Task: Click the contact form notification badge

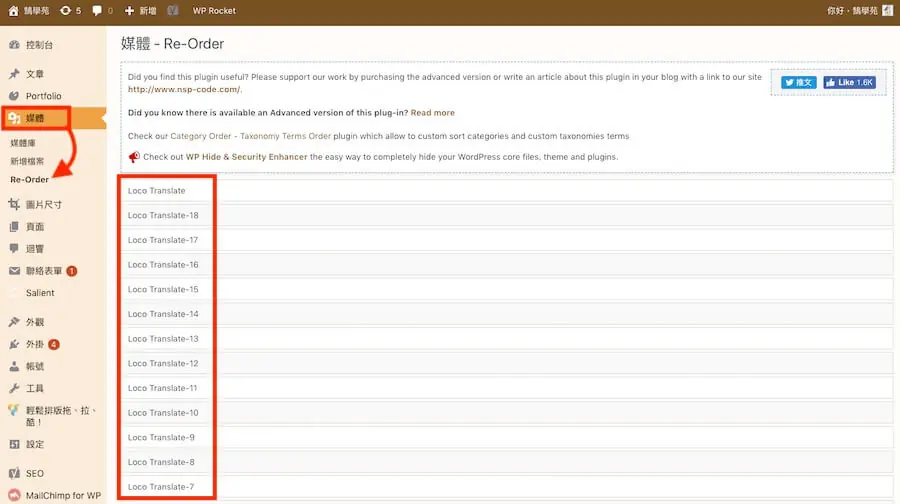Action: (x=72, y=271)
